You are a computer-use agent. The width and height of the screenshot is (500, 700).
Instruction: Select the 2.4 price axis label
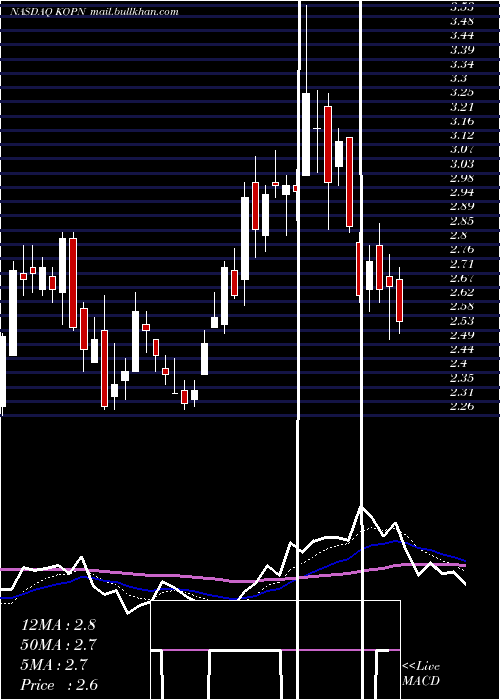pyautogui.click(x=459, y=364)
